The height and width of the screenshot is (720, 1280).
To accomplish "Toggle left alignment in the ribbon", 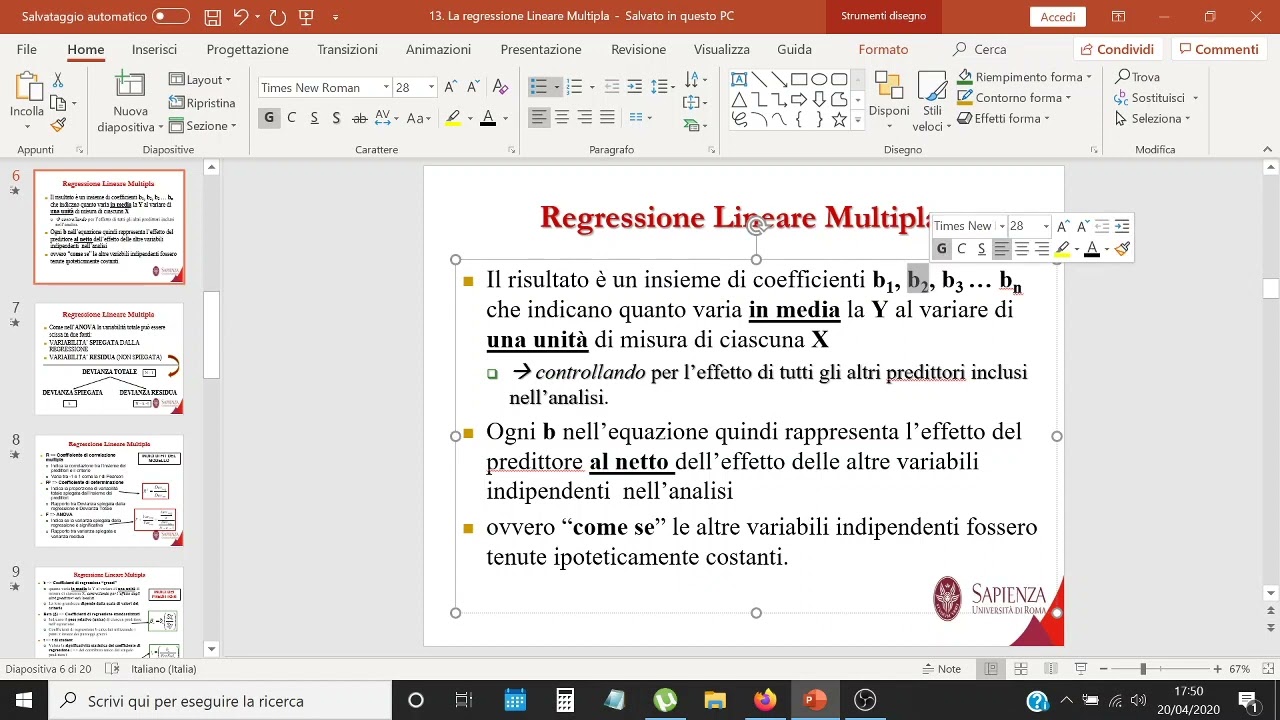I will 539,118.
